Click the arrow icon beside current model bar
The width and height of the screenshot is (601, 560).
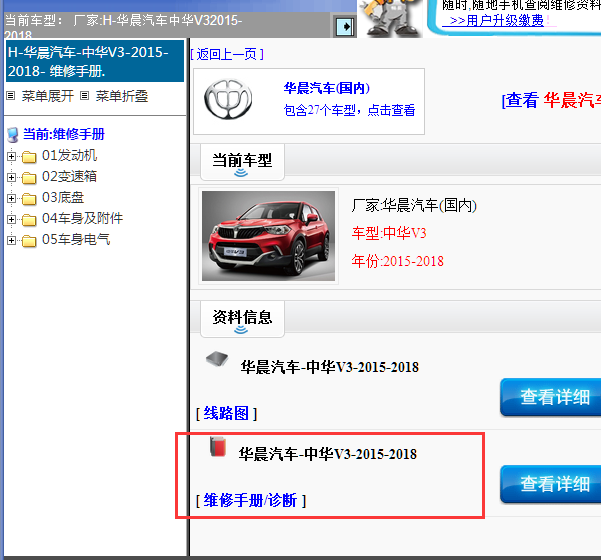point(345,27)
